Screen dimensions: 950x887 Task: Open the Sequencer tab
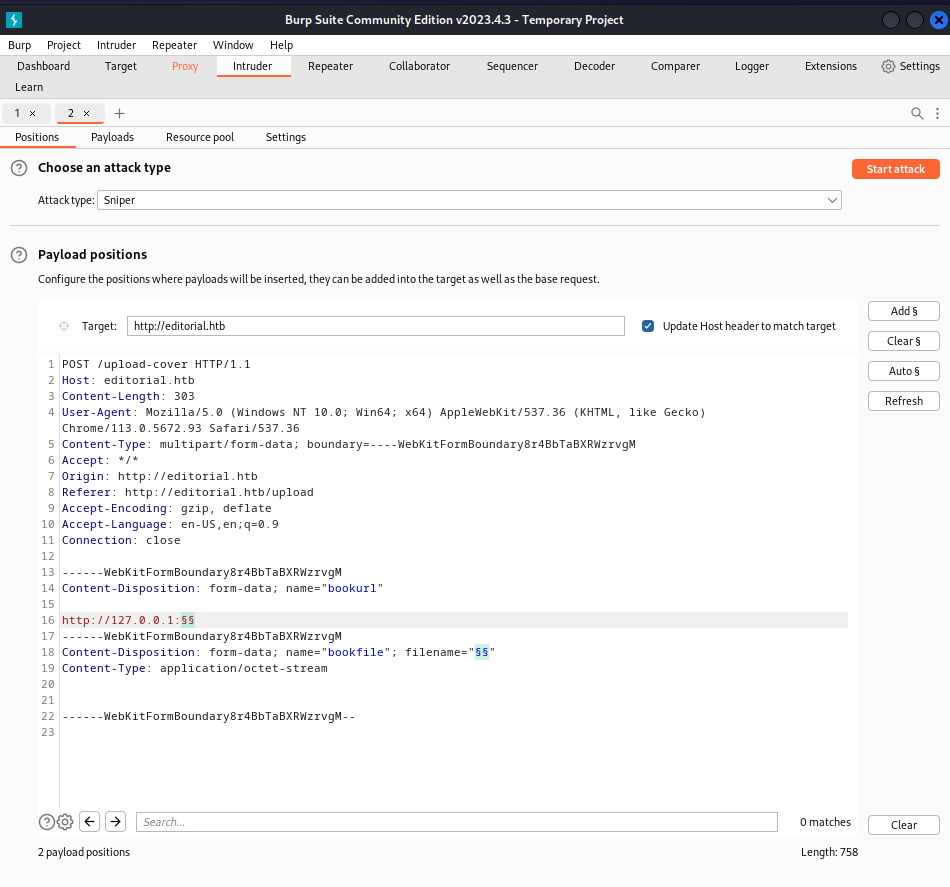click(512, 66)
